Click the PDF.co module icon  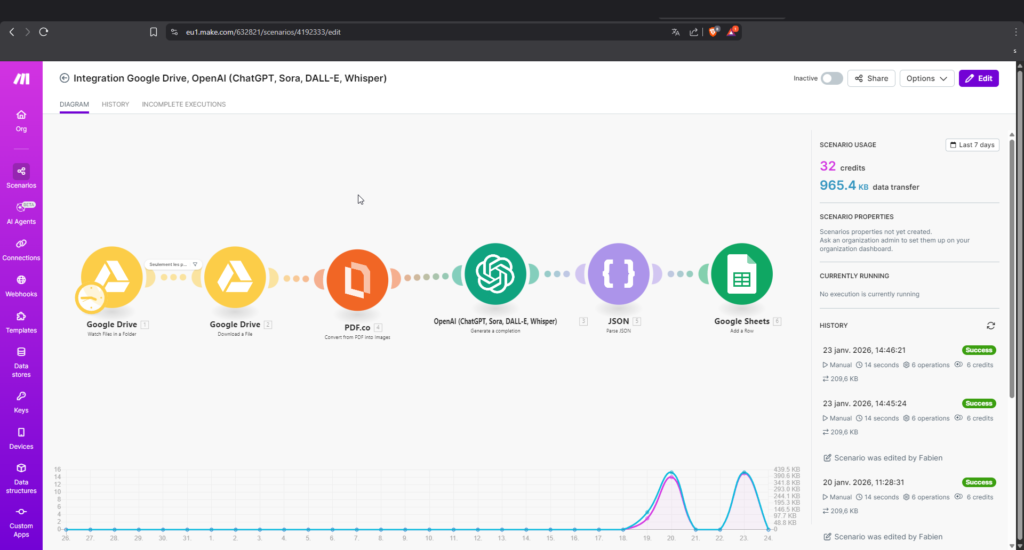[x=357, y=277]
